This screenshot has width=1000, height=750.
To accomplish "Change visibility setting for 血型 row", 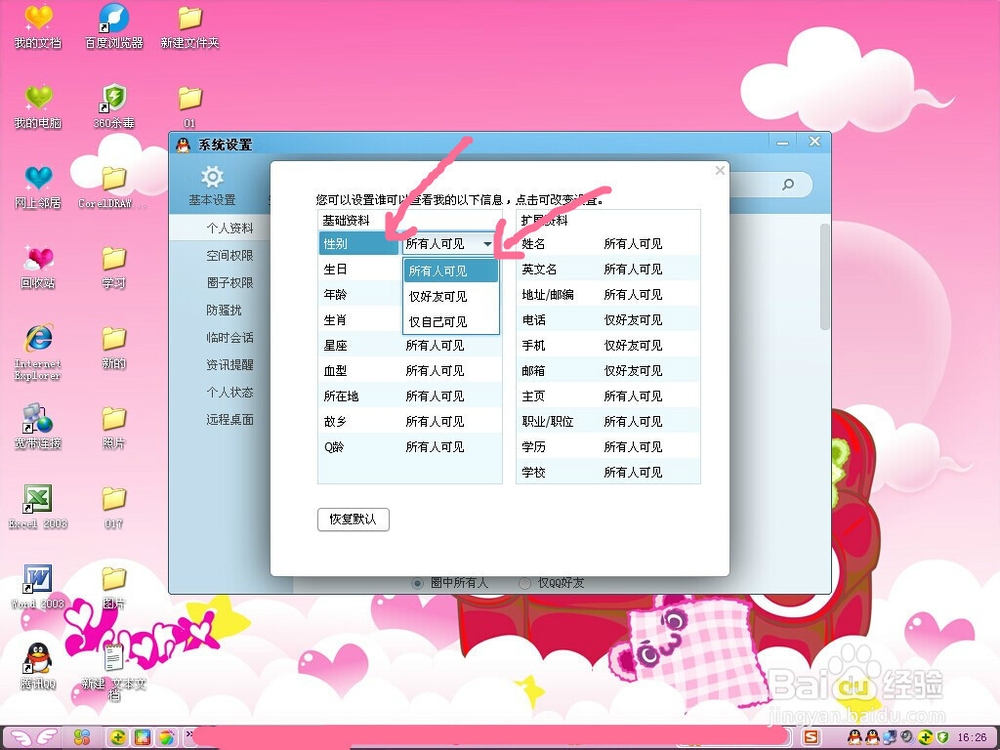I will [x=435, y=371].
